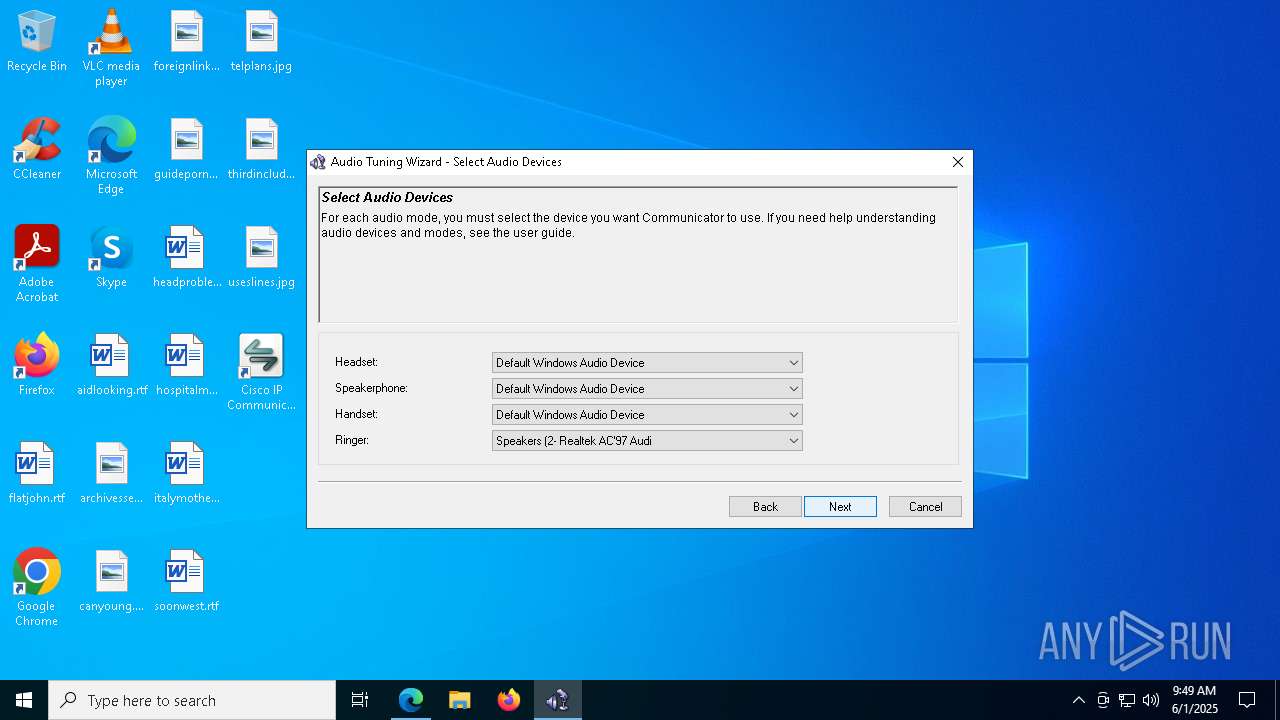Select the useslines.jpg desktop file

[261, 257]
